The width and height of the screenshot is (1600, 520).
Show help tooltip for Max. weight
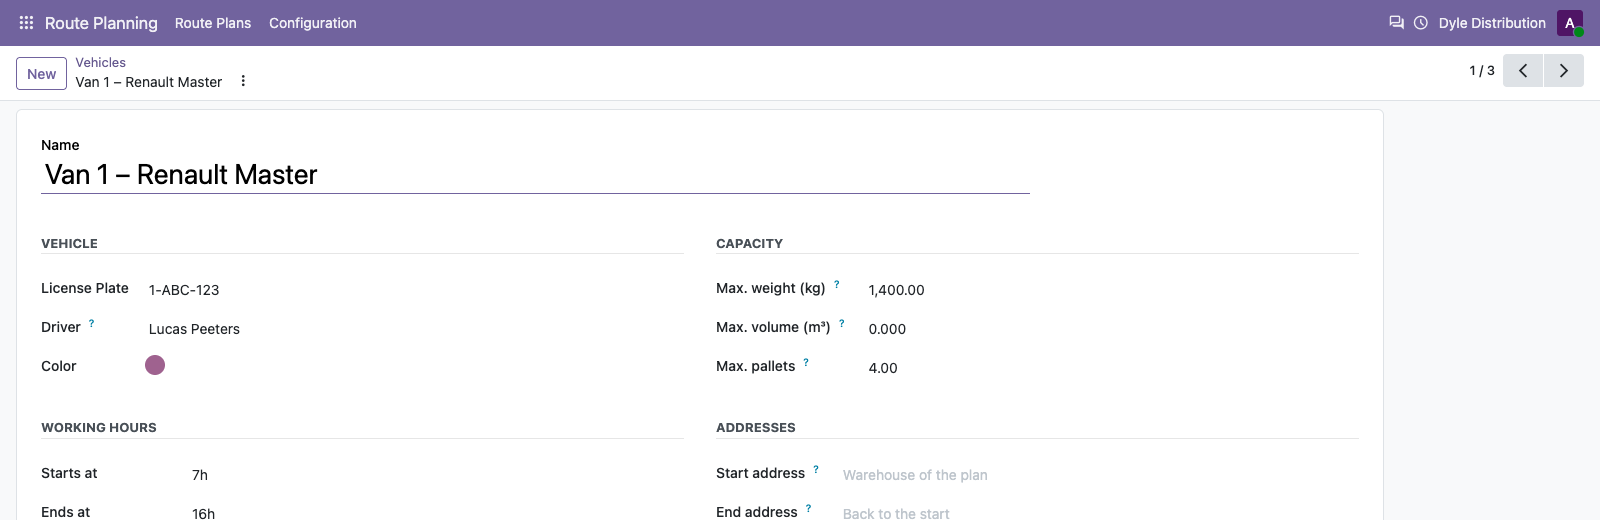coord(837,284)
